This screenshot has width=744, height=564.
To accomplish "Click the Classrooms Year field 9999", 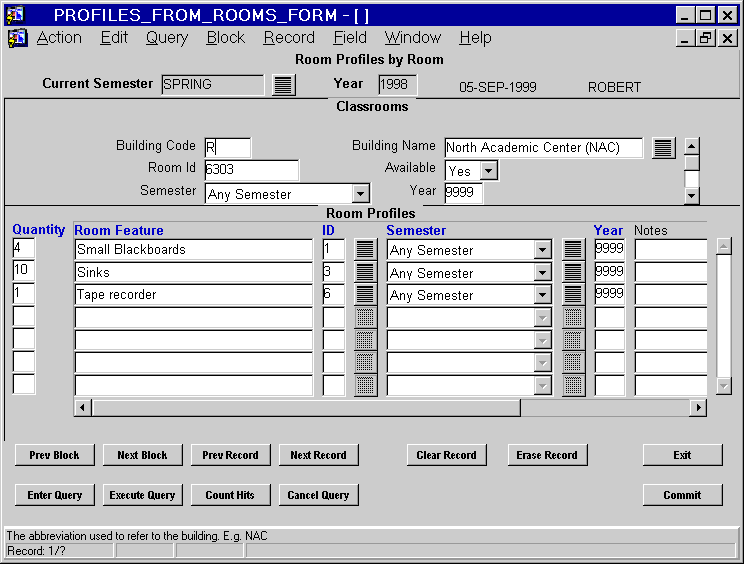I will (464, 193).
